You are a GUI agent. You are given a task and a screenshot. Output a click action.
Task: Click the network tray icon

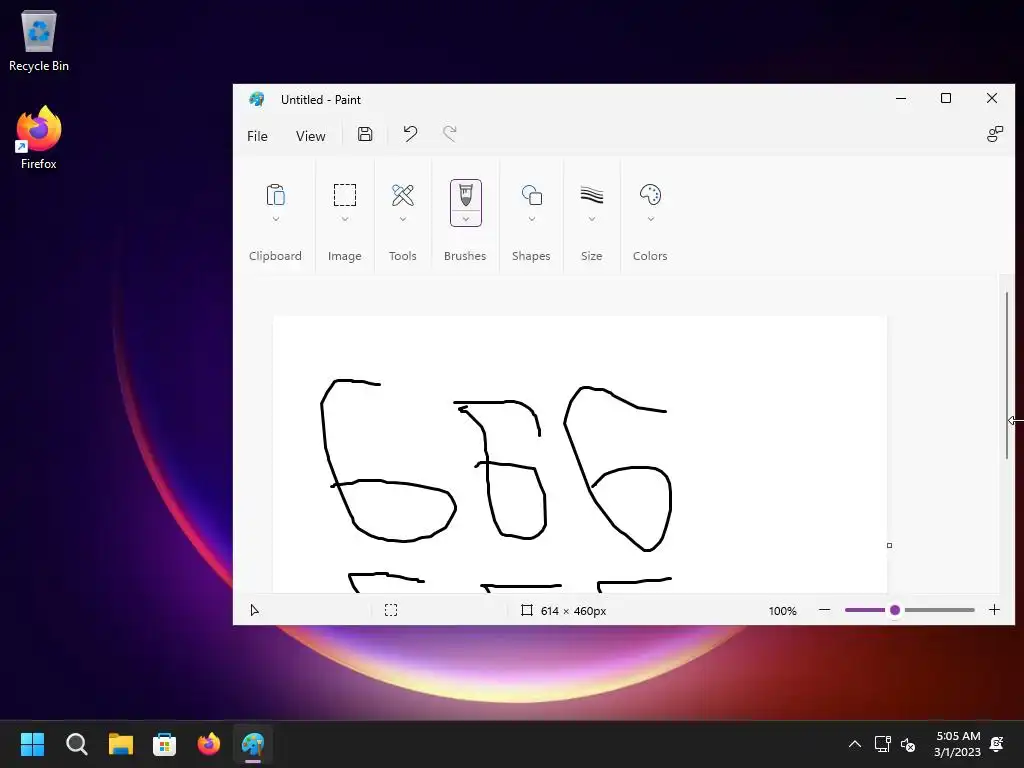coord(882,744)
